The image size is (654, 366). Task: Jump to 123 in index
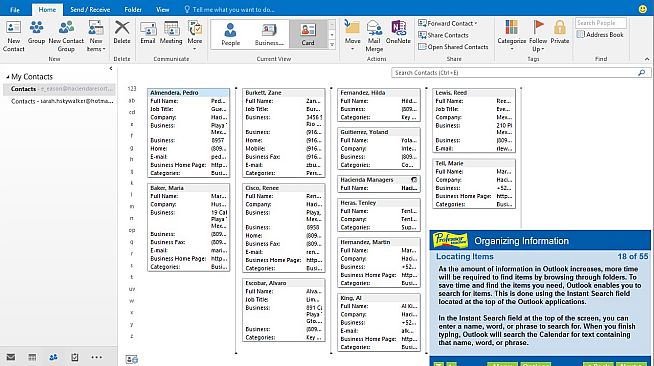click(132, 88)
